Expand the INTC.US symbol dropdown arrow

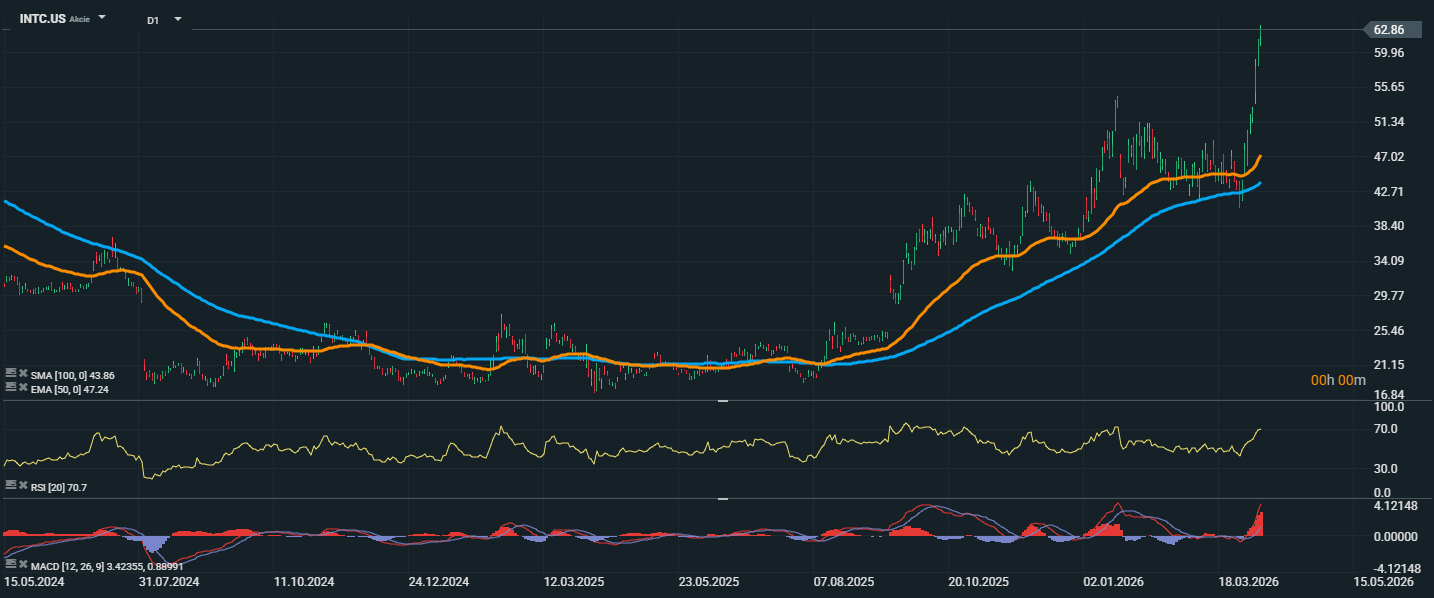tap(102, 19)
